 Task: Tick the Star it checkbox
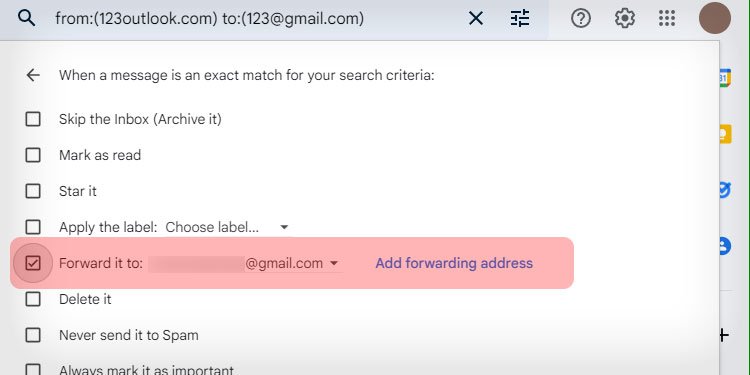33,191
